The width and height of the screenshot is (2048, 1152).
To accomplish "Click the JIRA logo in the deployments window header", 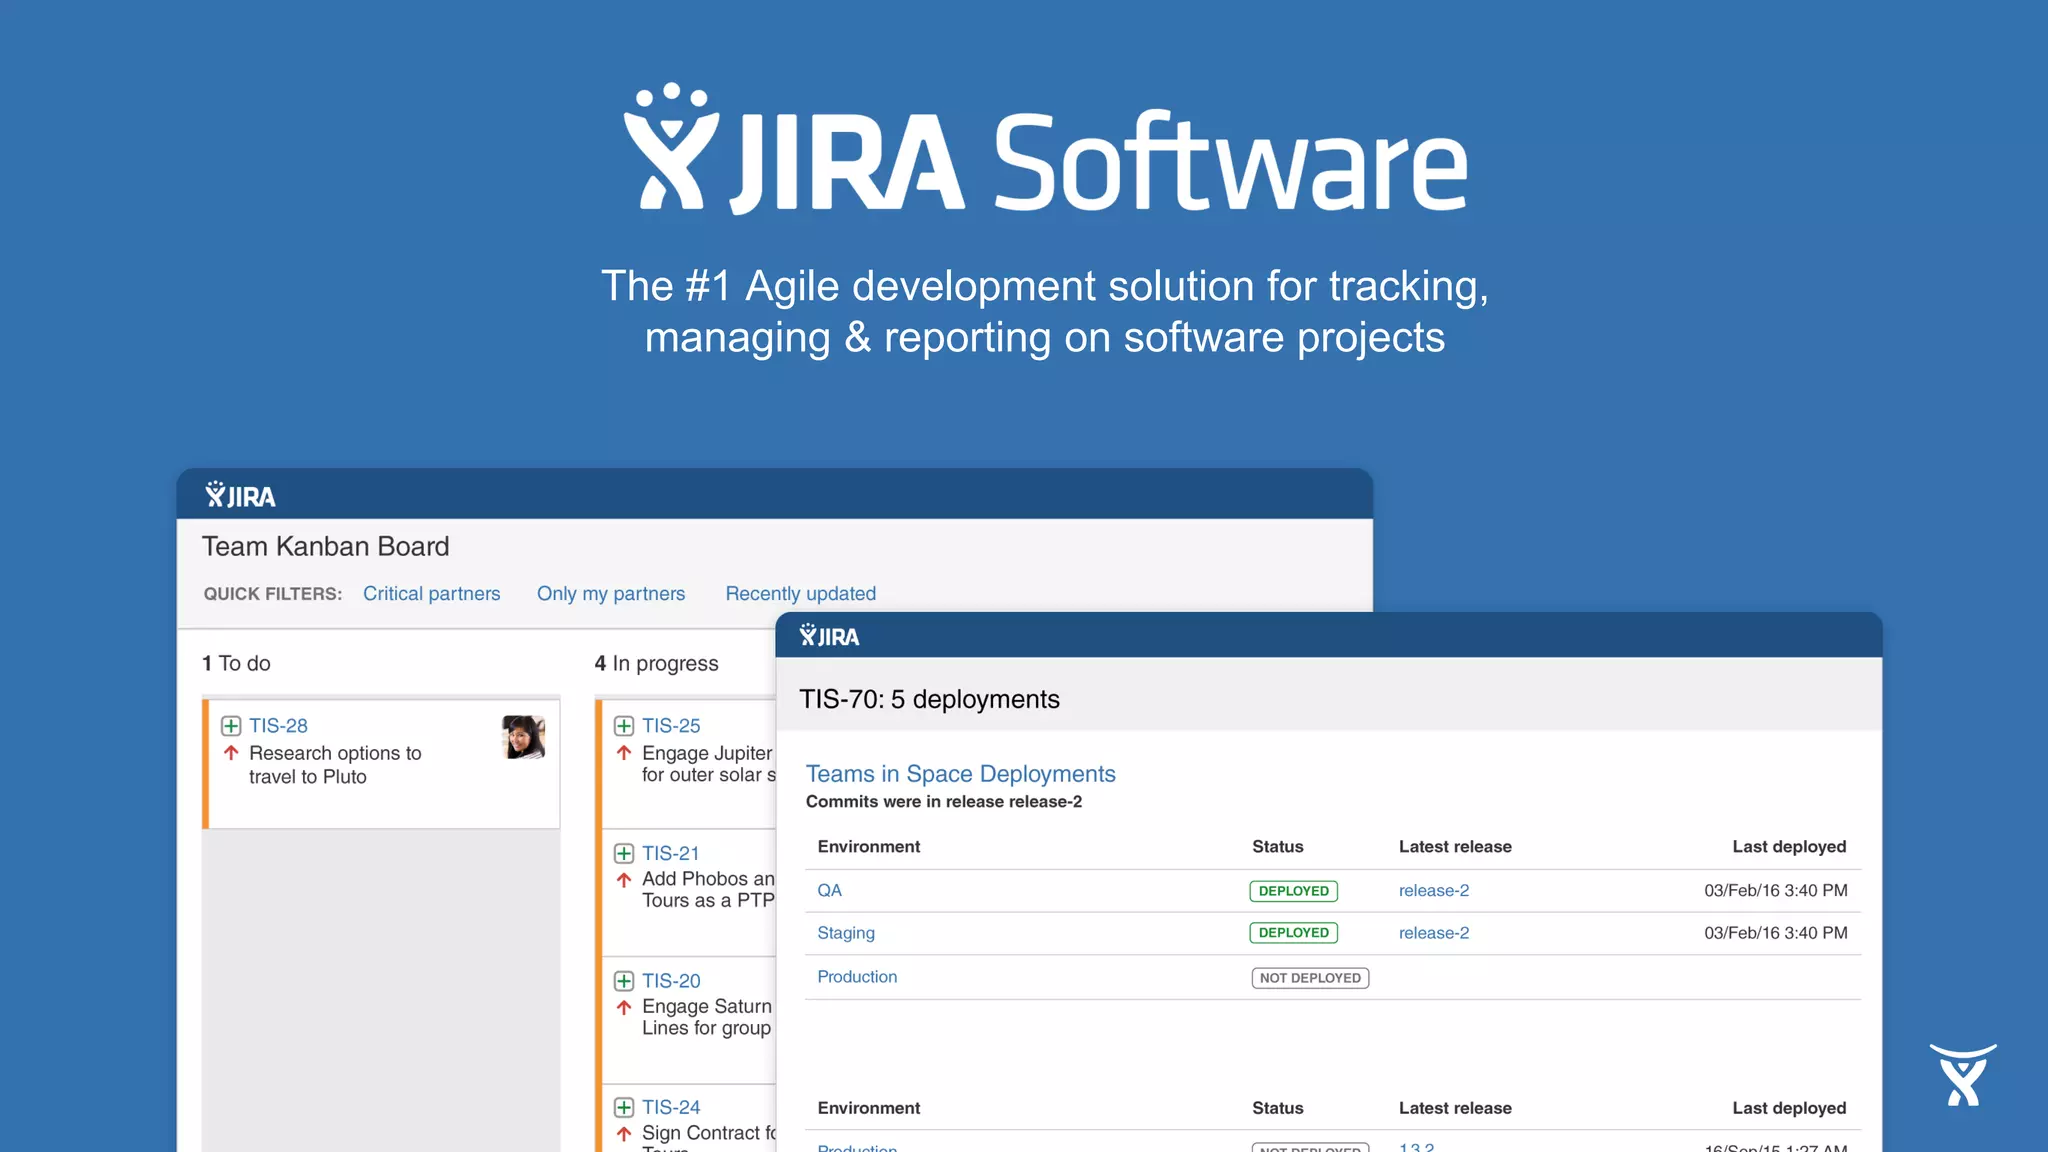I will (x=829, y=635).
